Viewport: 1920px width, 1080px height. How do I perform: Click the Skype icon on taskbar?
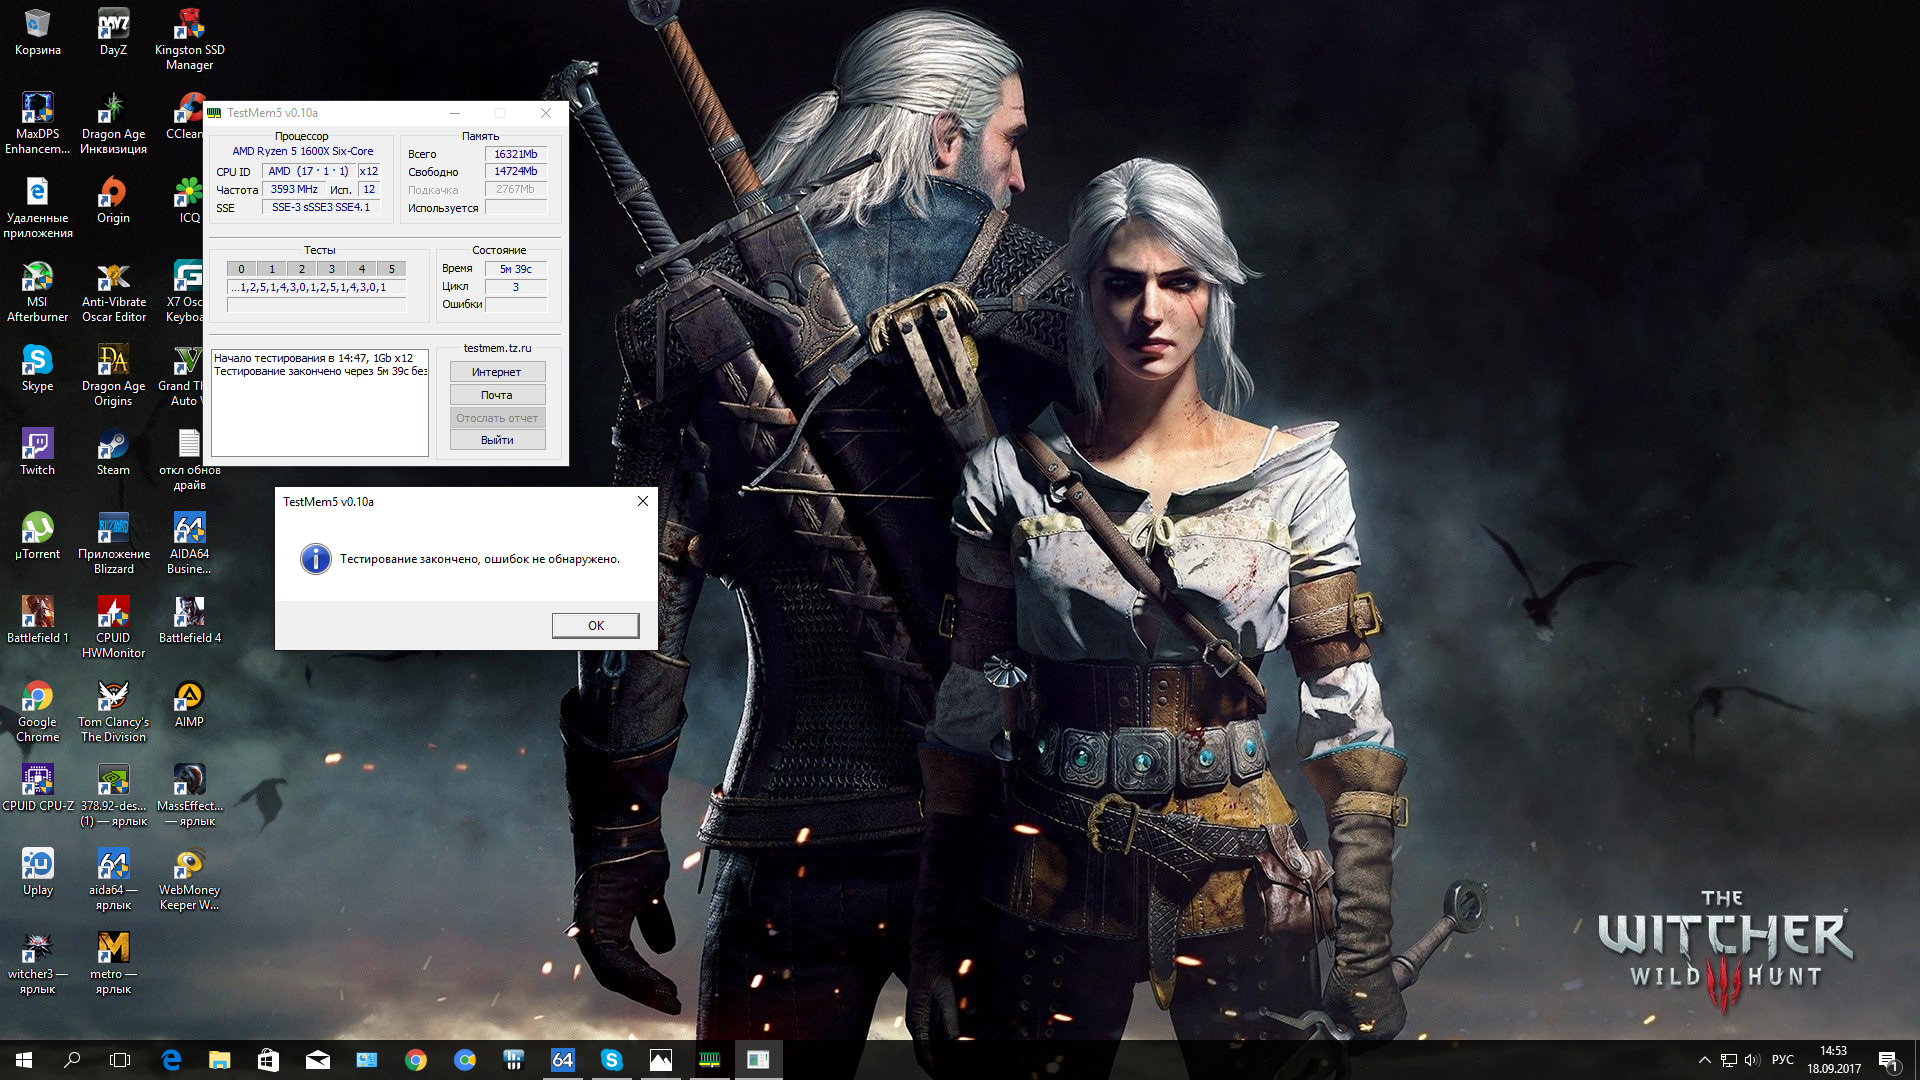611,1060
